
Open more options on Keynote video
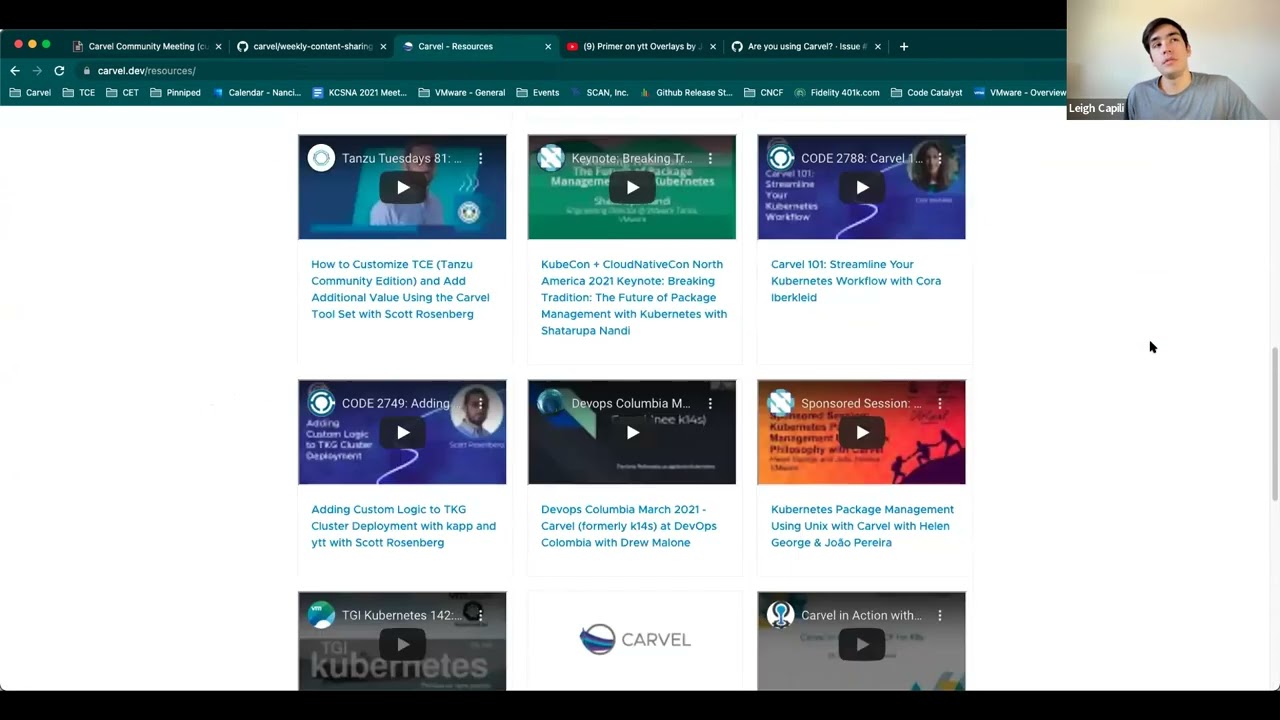coord(710,159)
